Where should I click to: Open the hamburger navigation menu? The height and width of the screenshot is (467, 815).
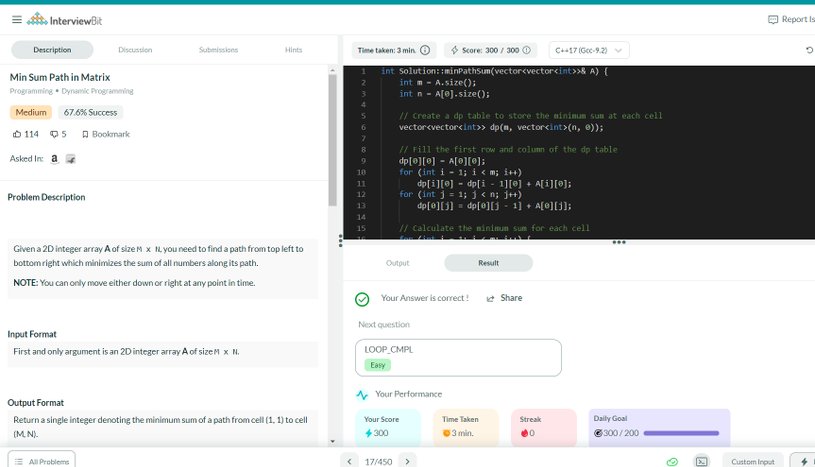pos(17,20)
